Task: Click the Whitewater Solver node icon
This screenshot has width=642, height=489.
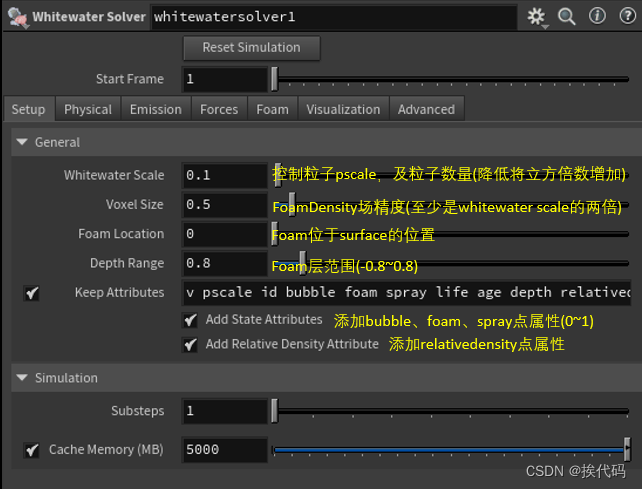Action: pos(18,17)
